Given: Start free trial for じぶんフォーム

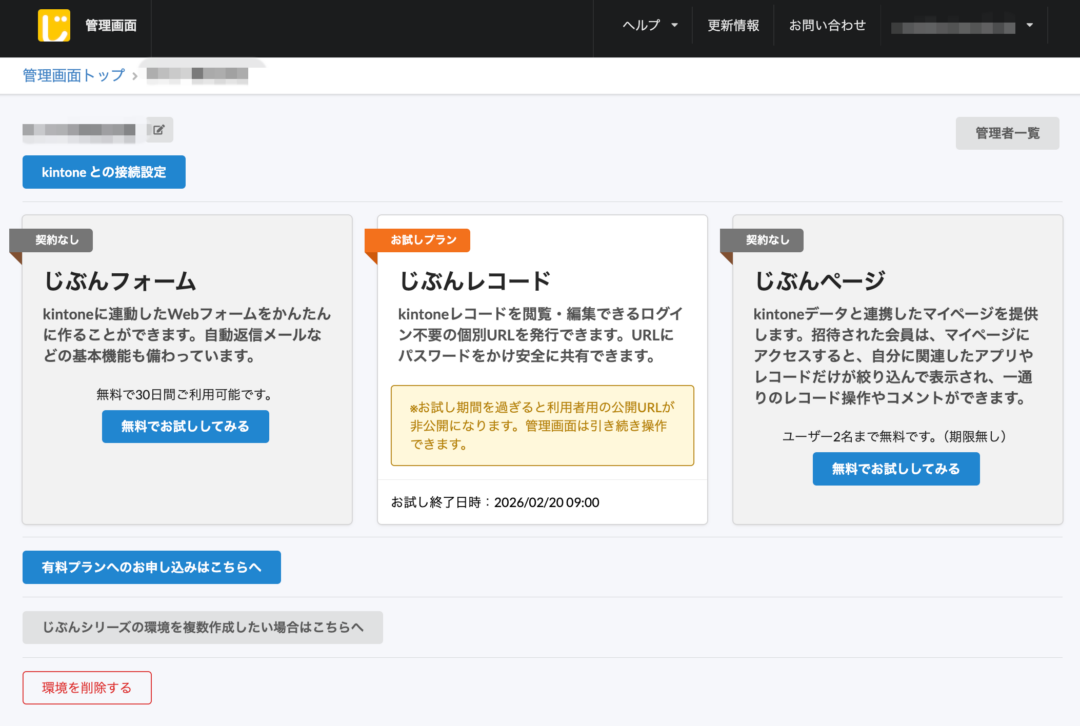Looking at the screenshot, I should [x=185, y=426].
